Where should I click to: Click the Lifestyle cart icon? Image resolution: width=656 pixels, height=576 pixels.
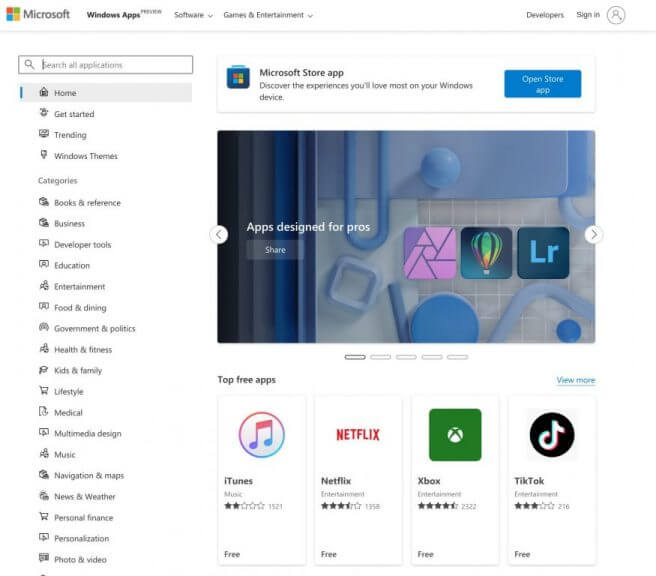(44, 391)
